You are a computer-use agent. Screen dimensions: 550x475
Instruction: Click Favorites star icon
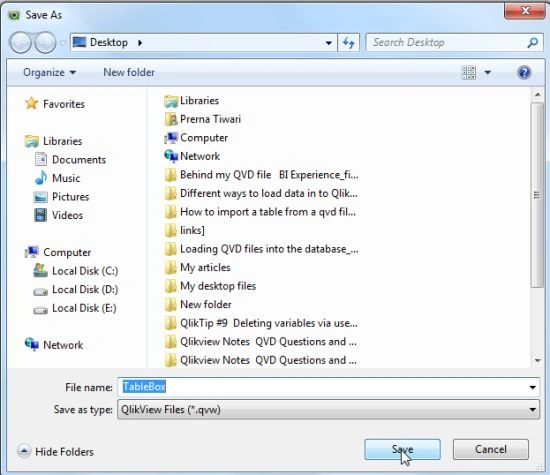(31, 103)
